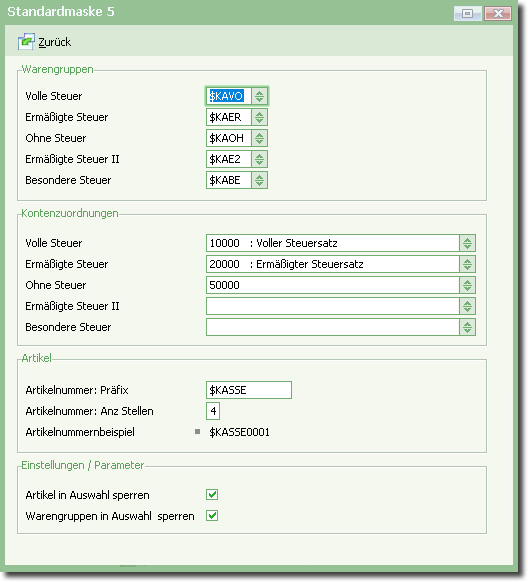Click the $KAVO Warengruppe field
Image resolution: width=528 pixels, height=582 pixels.
tap(229, 96)
